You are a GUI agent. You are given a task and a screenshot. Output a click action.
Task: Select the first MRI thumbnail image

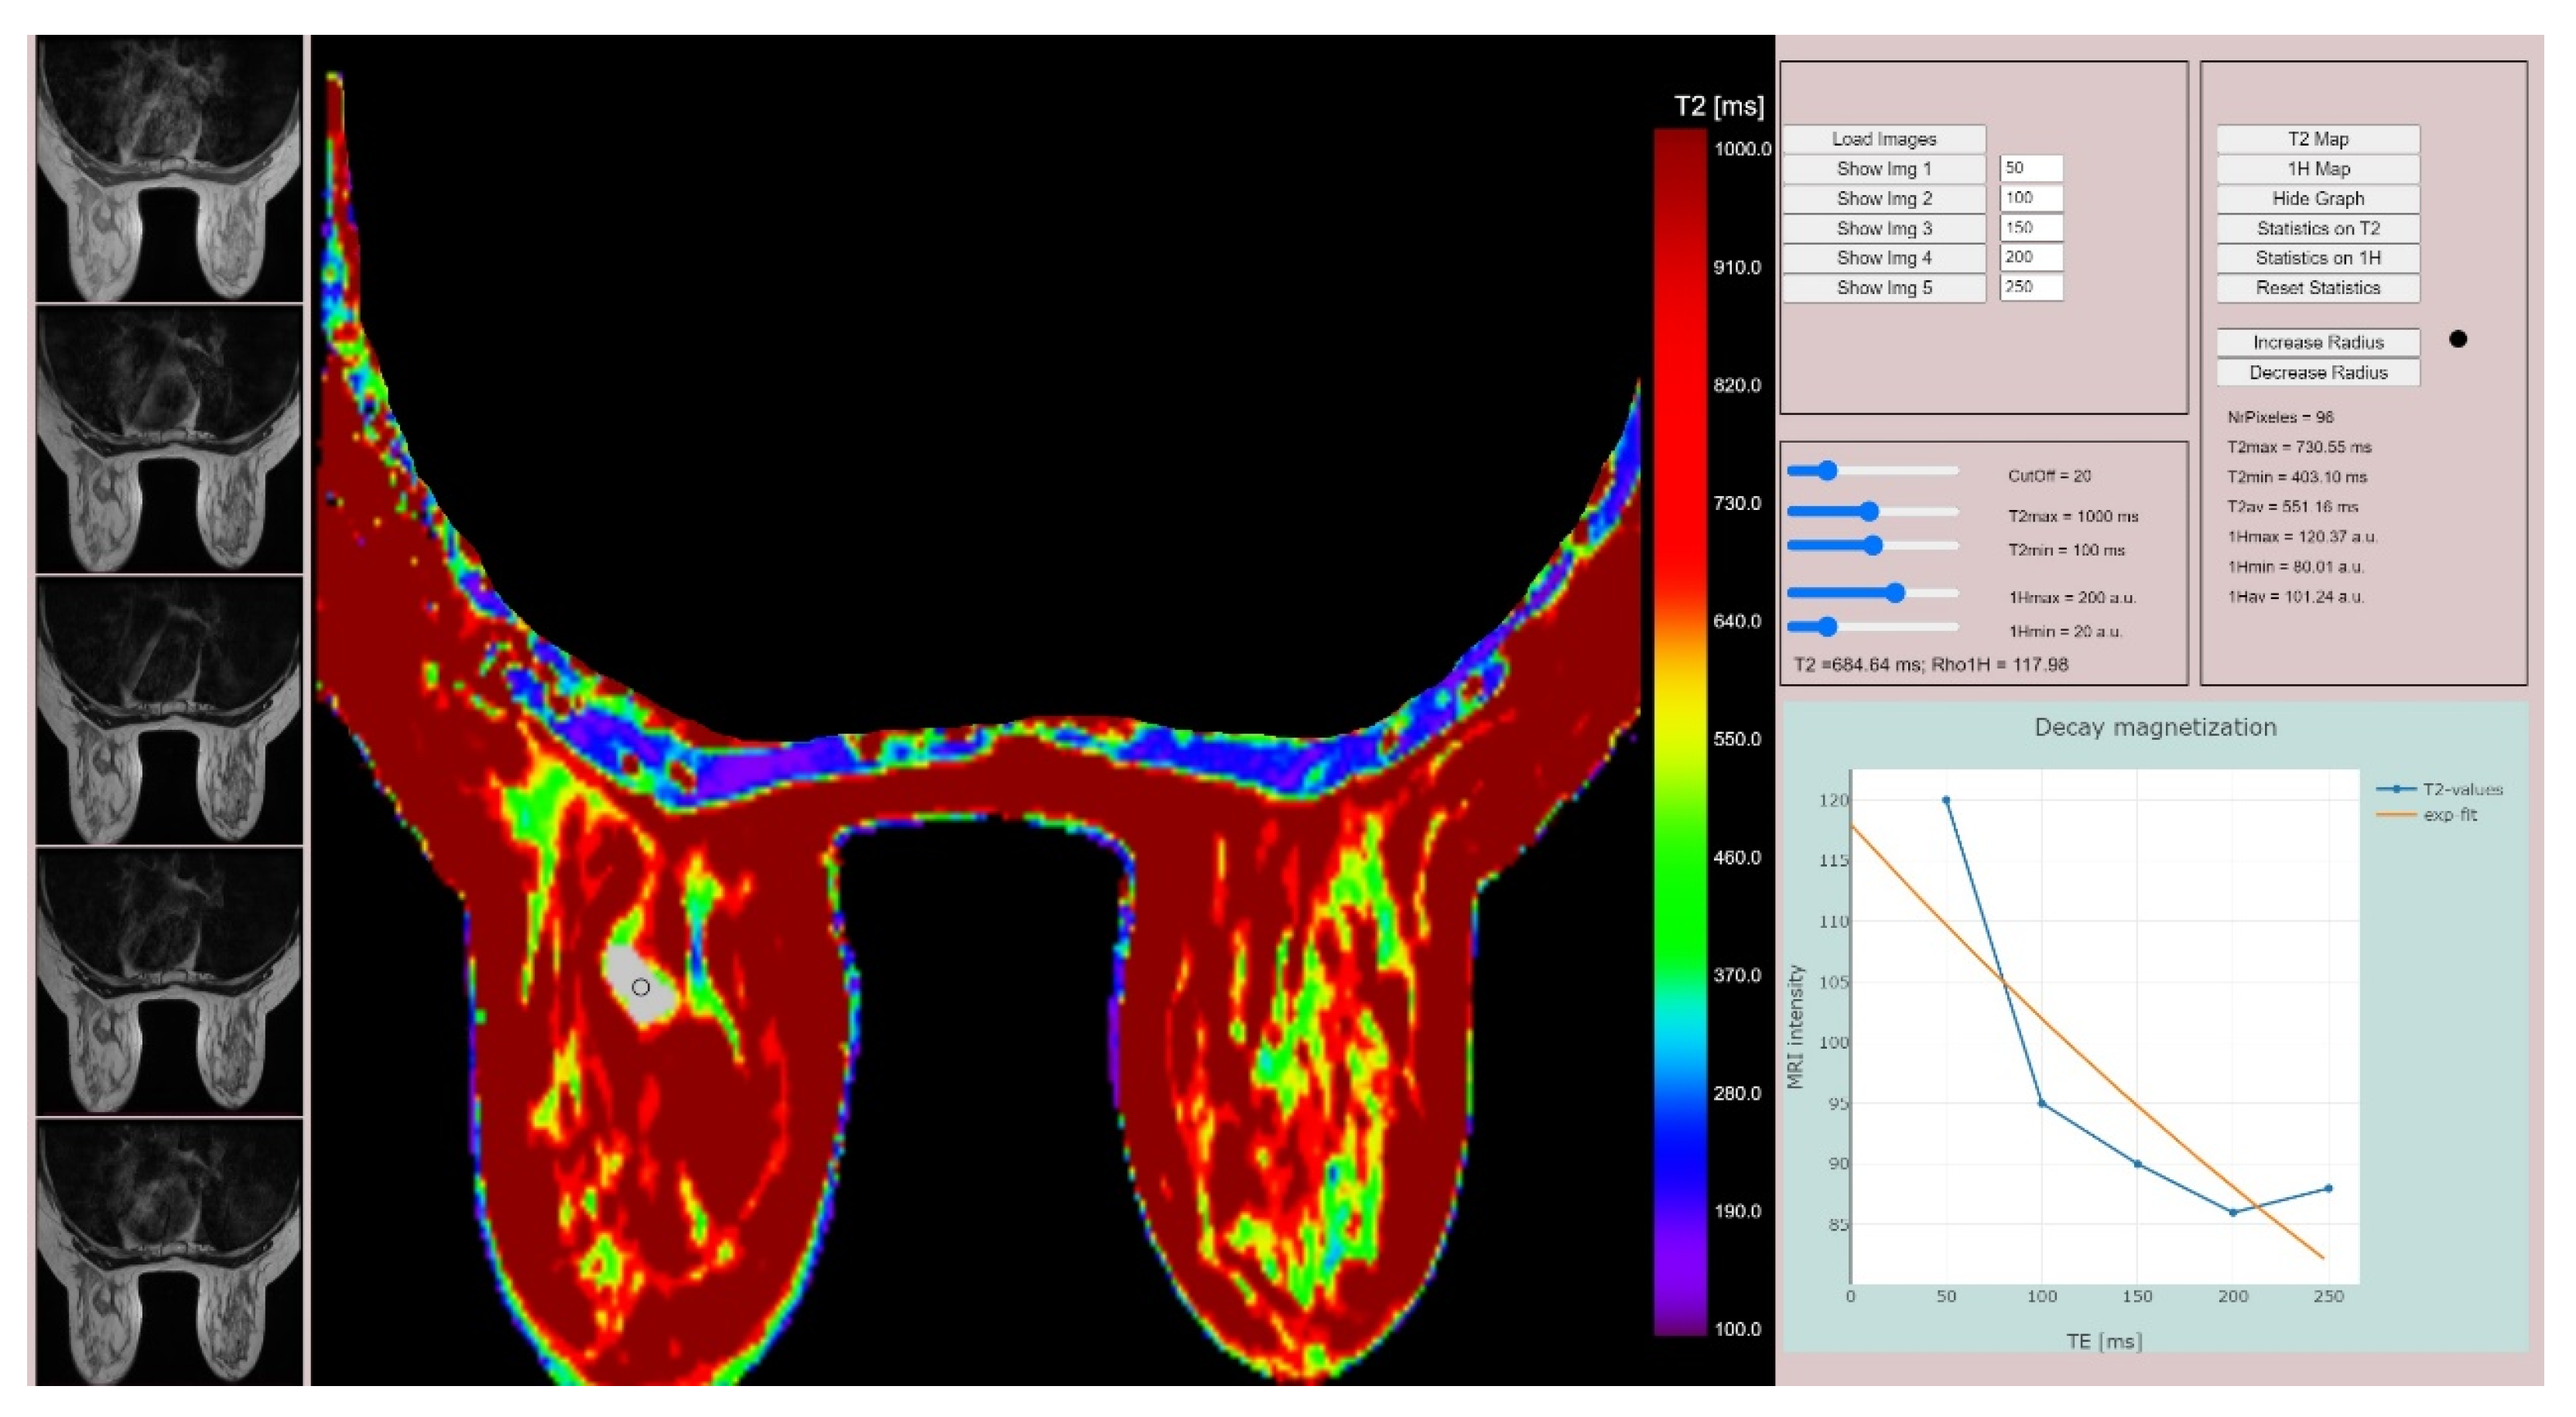pyautogui.click(x=169, y=168)
